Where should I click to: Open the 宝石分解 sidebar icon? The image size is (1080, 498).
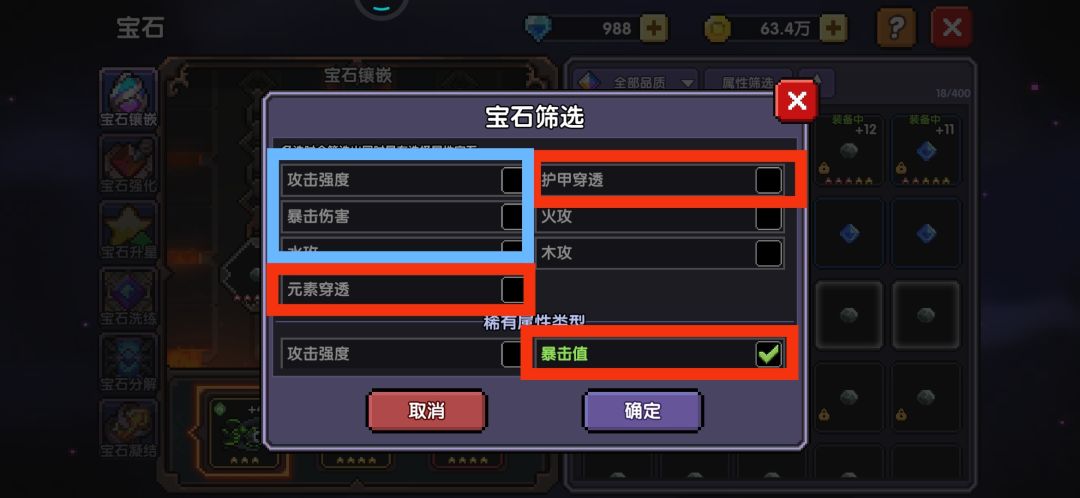pos(128,363)
